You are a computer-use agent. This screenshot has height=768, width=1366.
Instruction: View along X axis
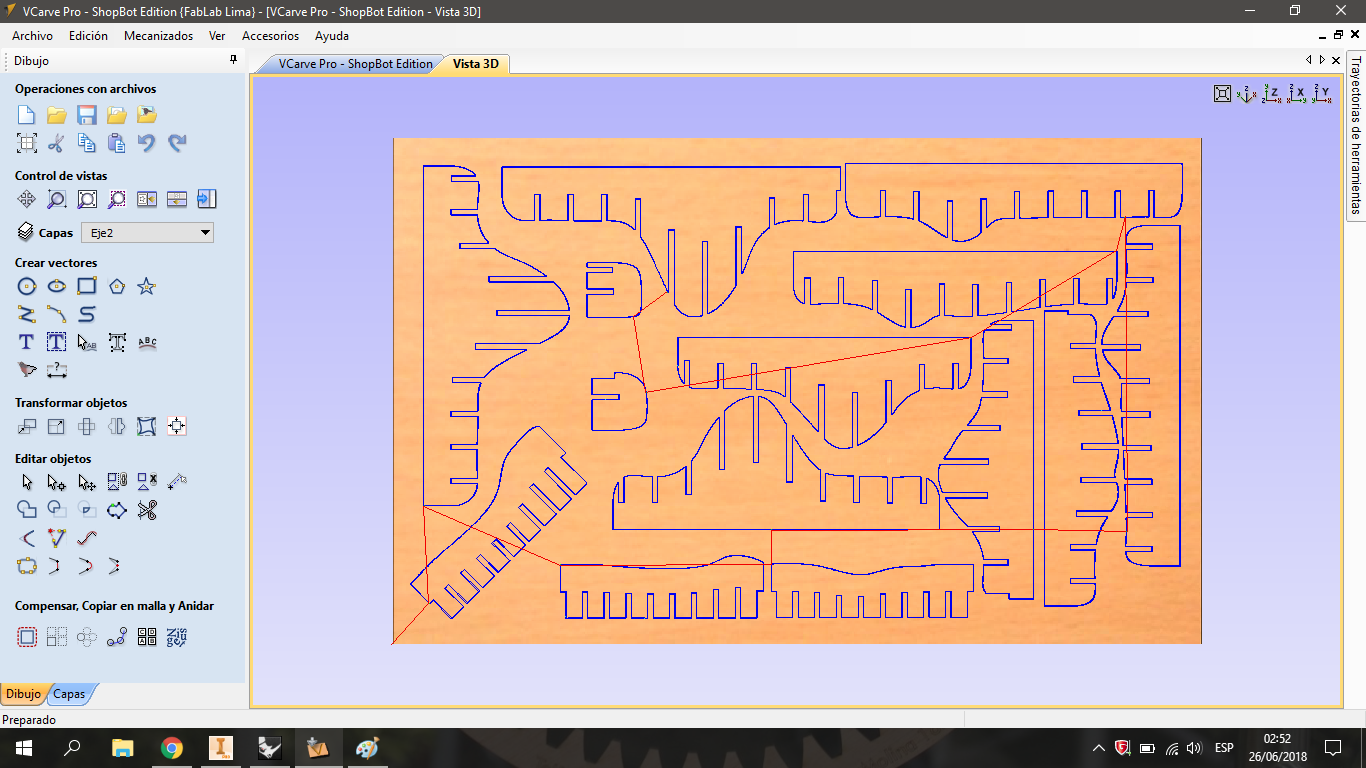1297,93
